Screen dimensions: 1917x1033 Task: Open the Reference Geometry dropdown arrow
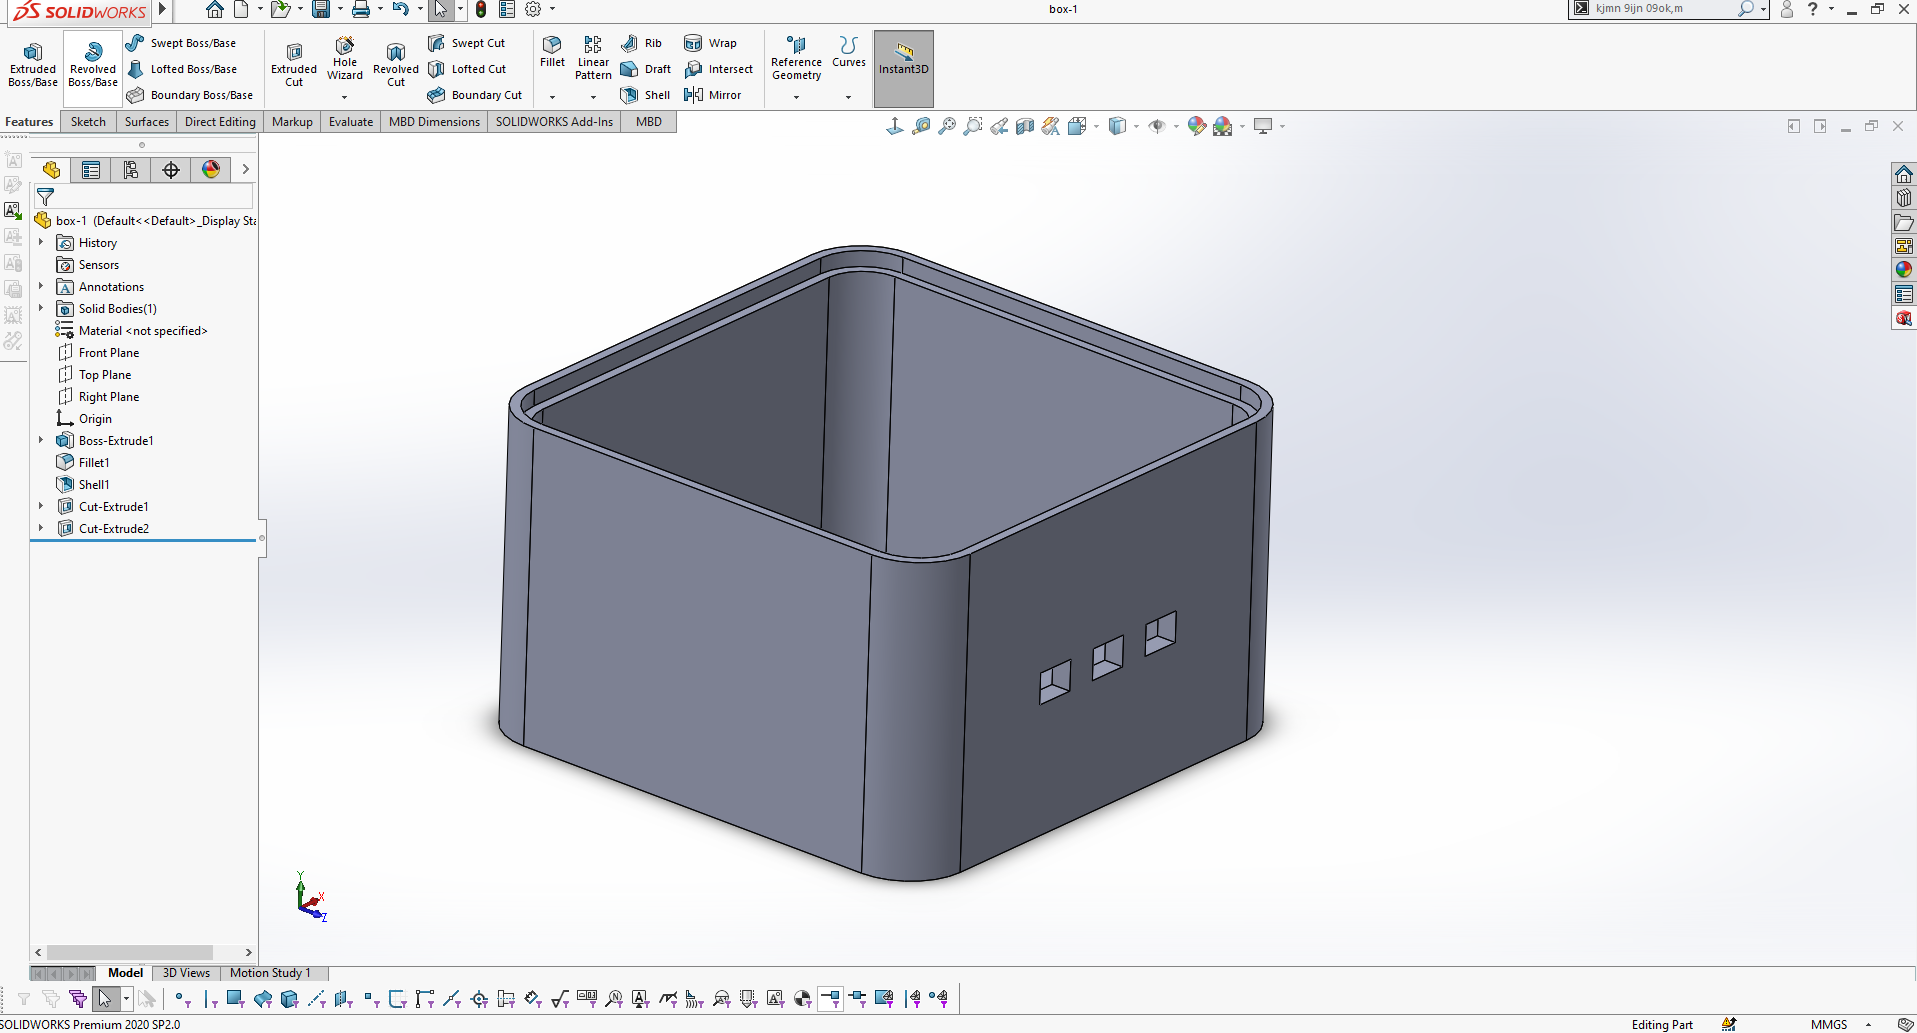[x=796, y=97]
